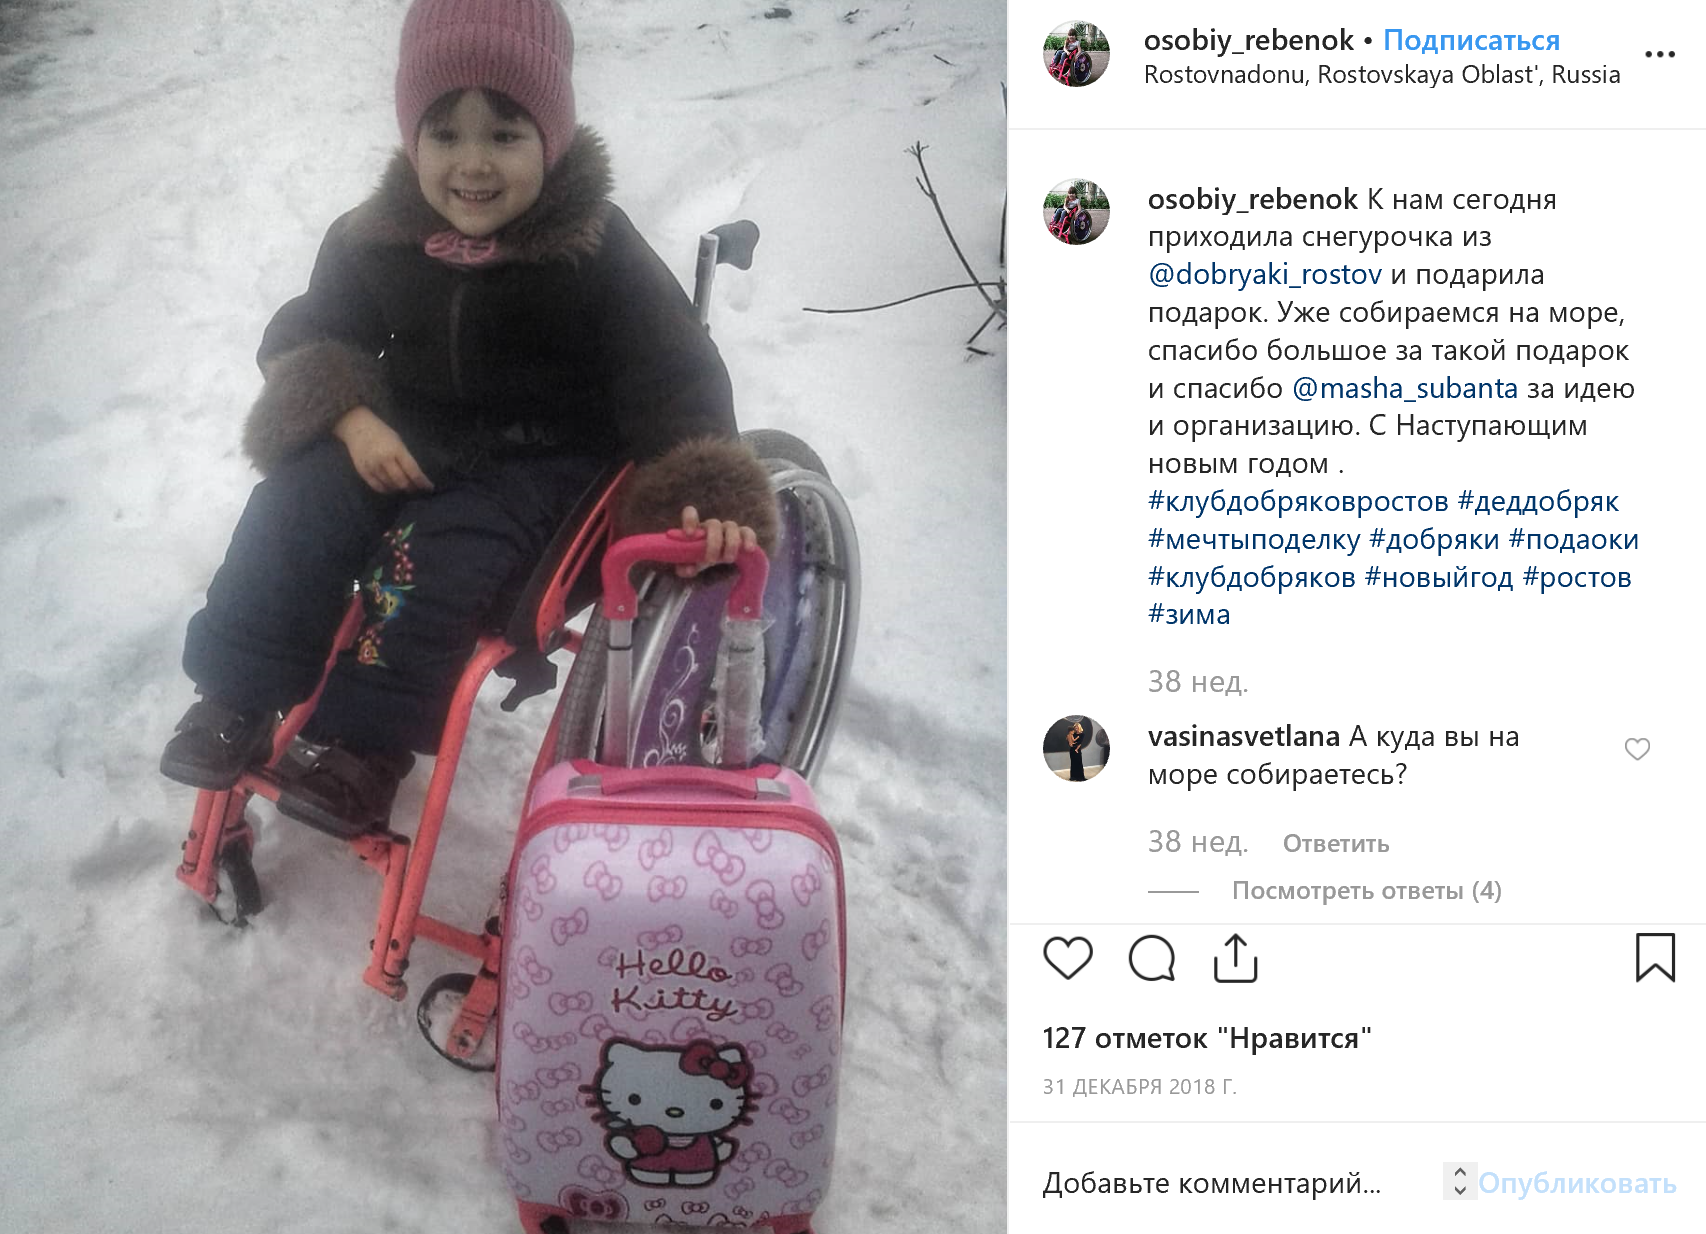
Task: View the 127 отметок "Нравится" list
Action: (x=1206, y=1038)
